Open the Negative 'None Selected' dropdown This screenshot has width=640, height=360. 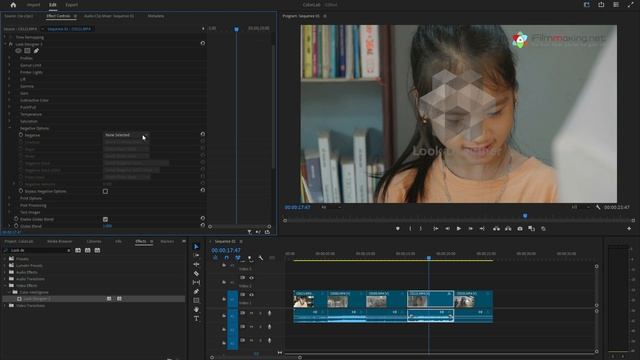126,135
